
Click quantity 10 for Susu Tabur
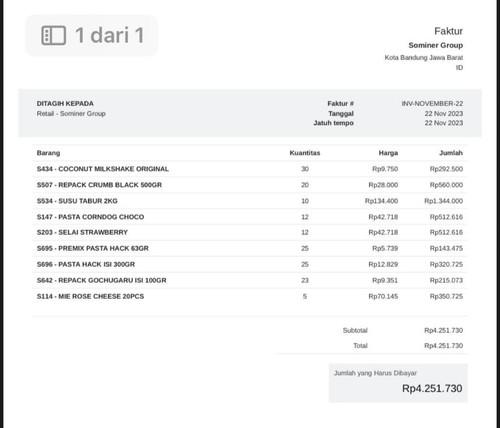pos(305,201)
